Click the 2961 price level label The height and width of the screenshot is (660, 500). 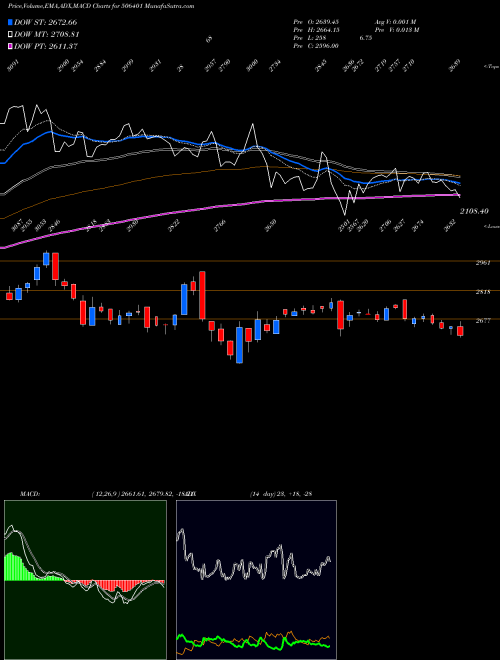(x=483, y=263)
